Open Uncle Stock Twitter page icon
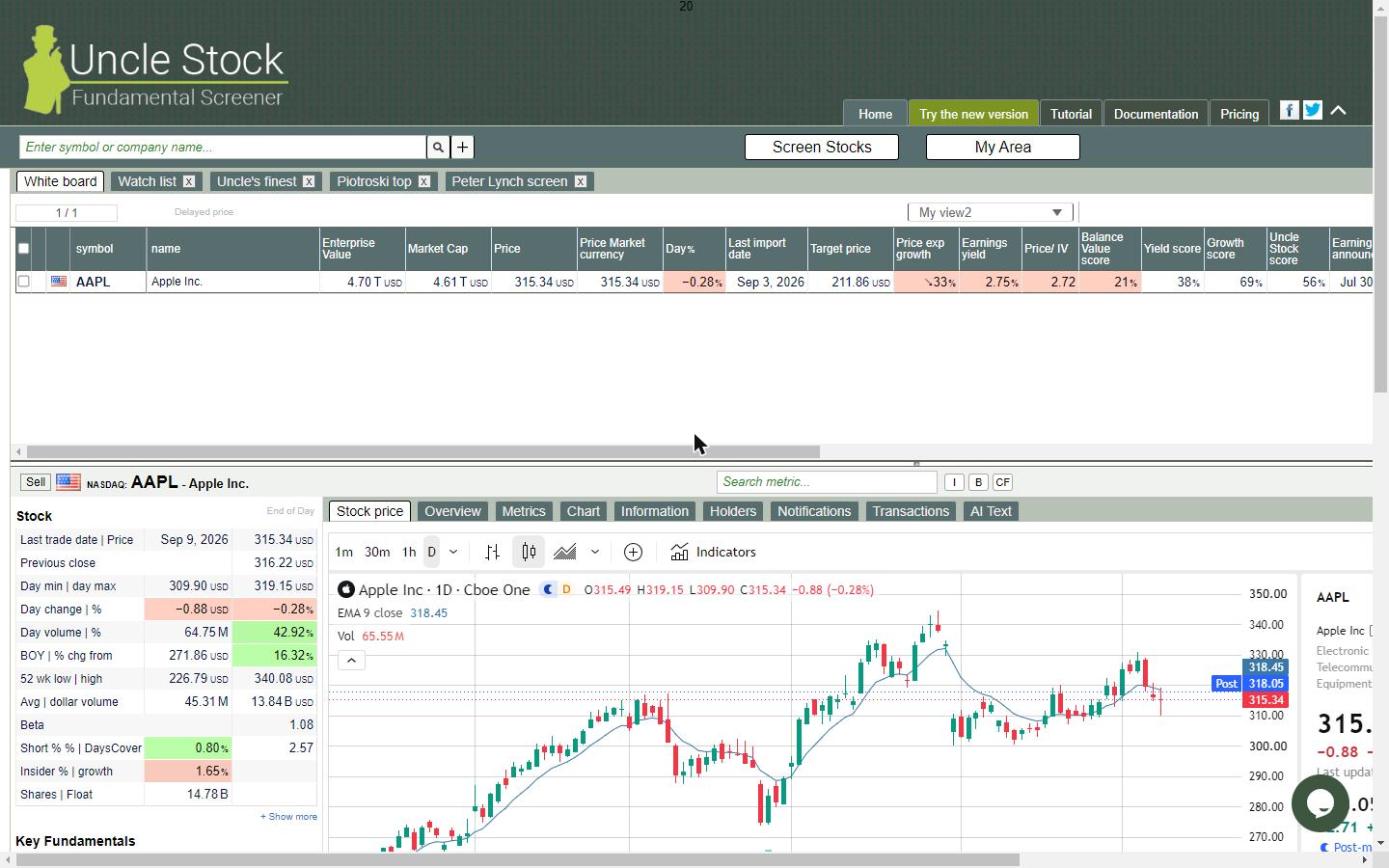The image size is (1389, 868). point(1313,110)
